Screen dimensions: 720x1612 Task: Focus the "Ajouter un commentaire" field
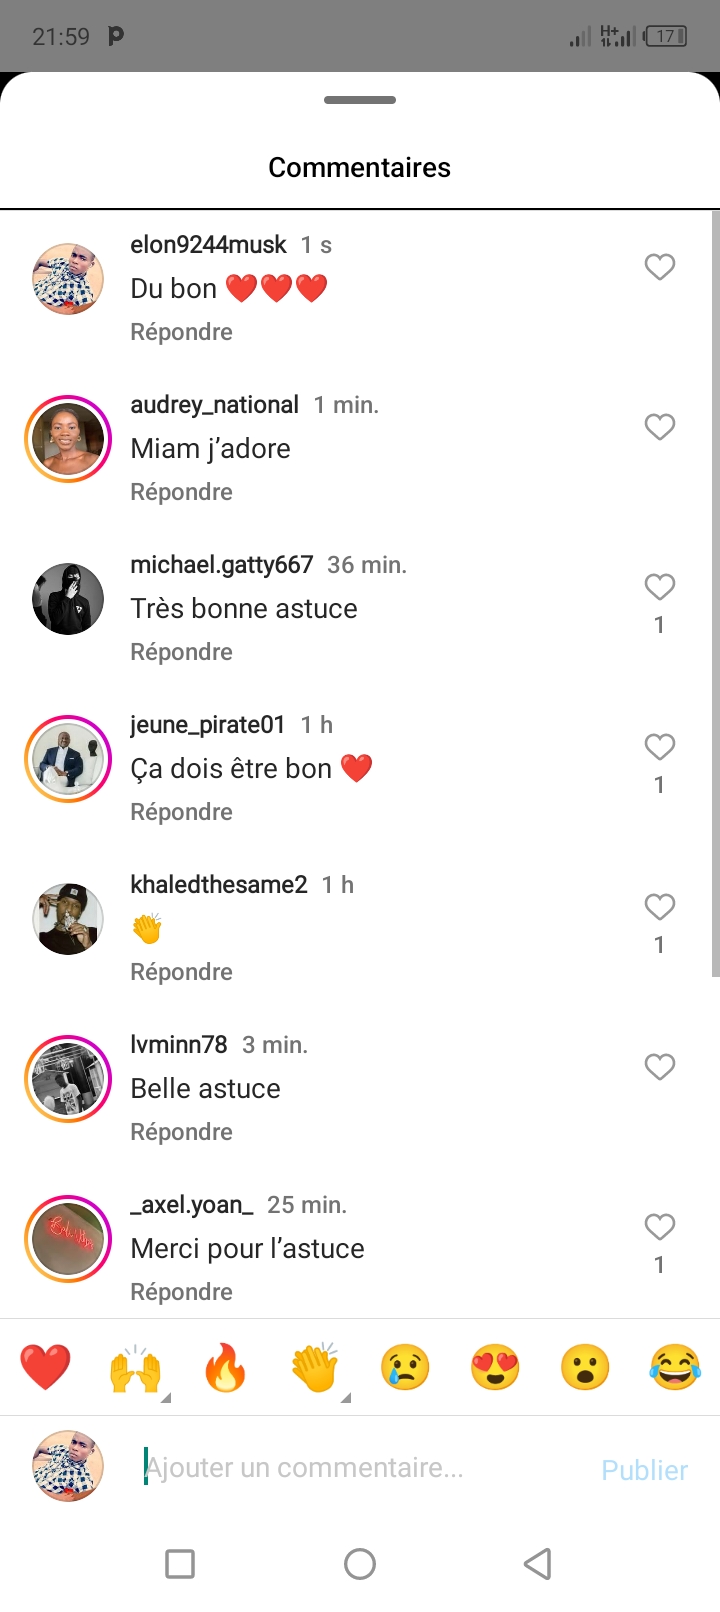pyautogui.click(x=350, y=1468)
